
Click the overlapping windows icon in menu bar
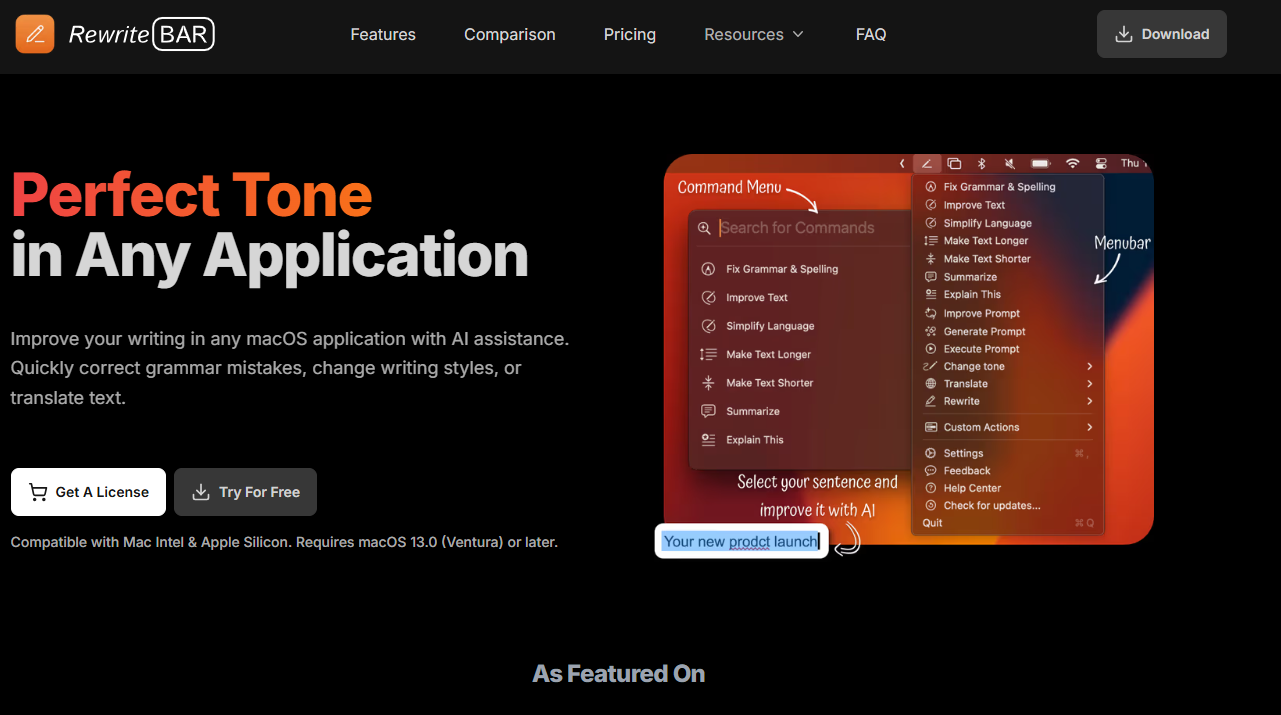(955, 164)
